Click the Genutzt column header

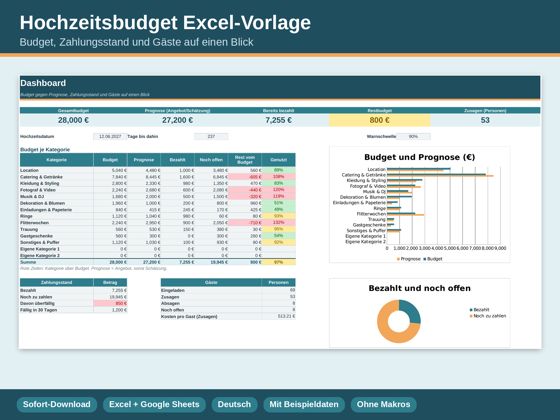279,160
